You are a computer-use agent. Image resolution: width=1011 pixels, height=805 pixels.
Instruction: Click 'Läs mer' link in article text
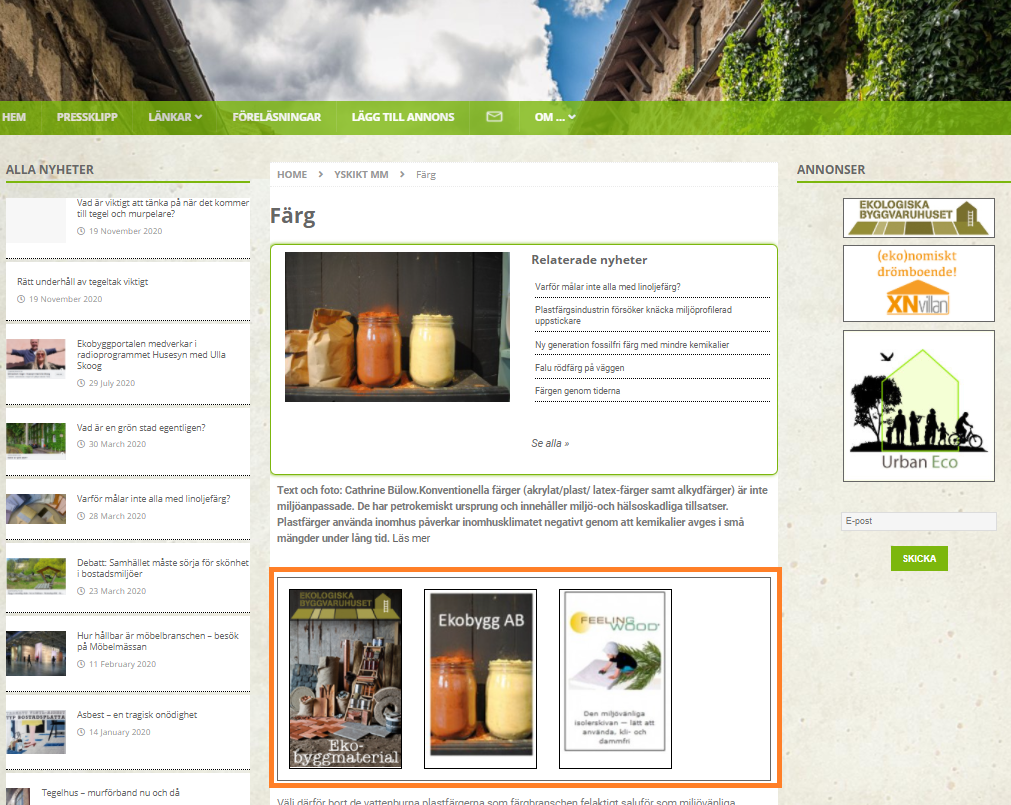(411, 538)
